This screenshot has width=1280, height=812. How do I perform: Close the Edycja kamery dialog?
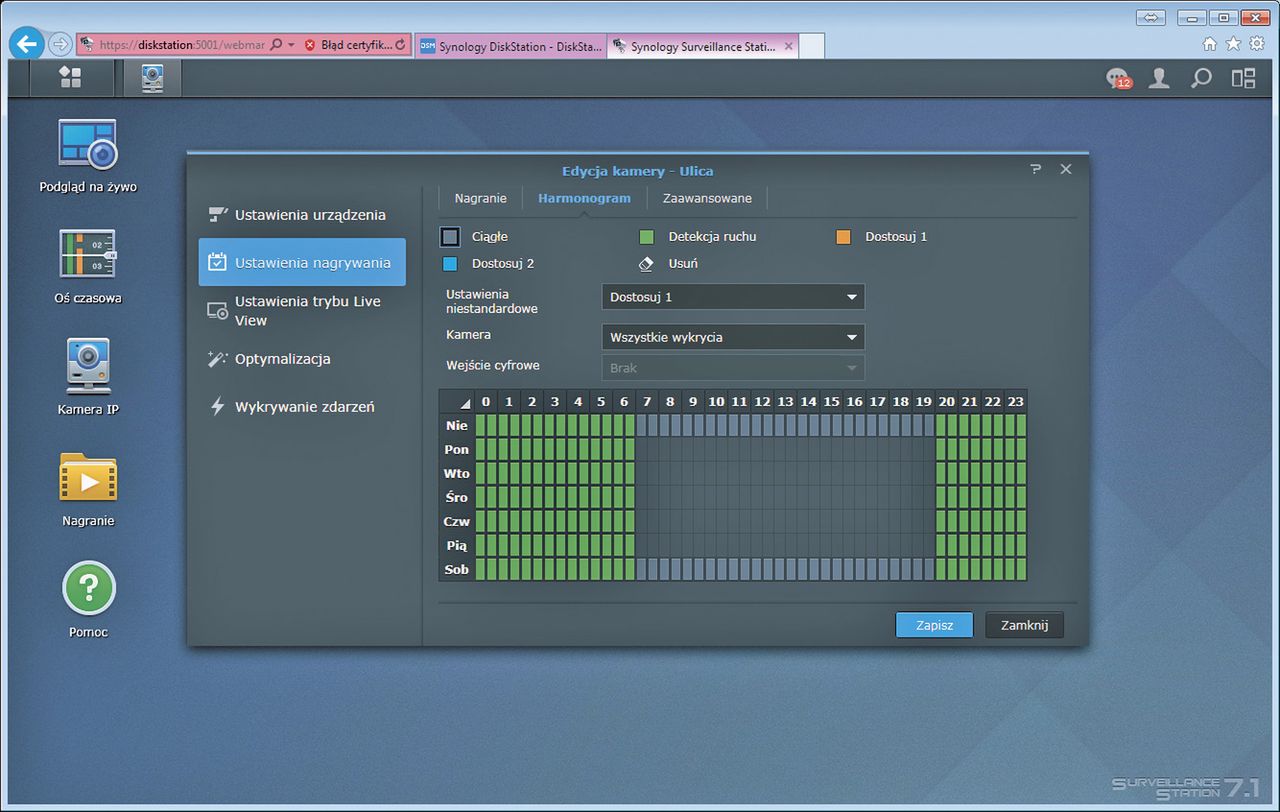tap(1066, 169)
